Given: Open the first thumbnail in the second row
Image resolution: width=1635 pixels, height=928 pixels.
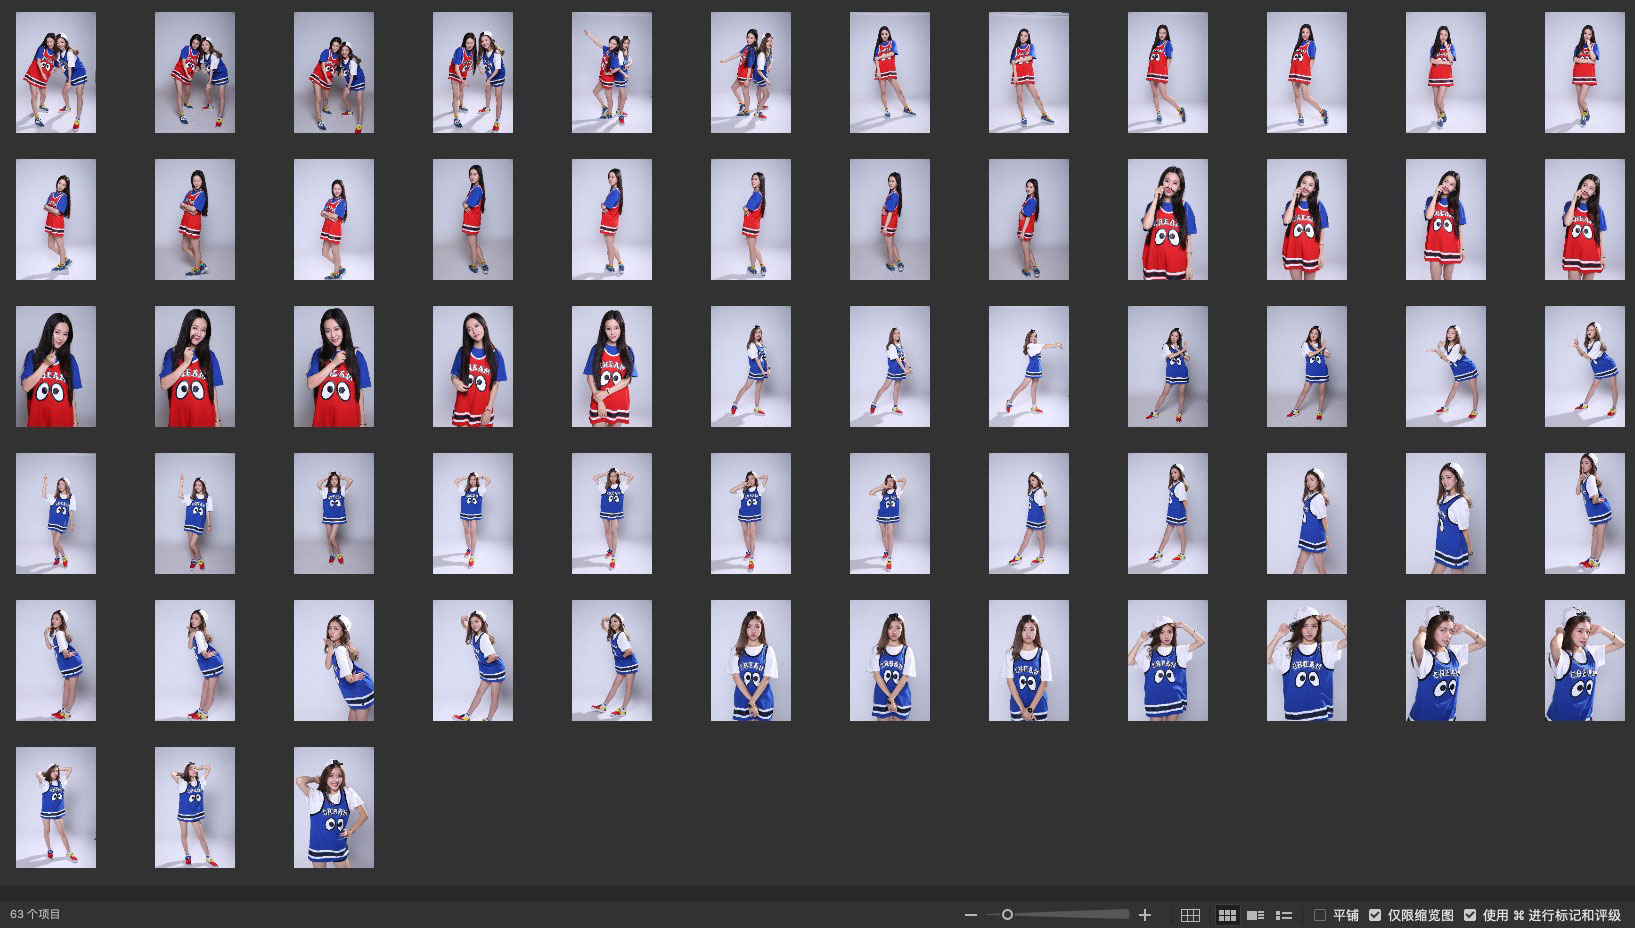Looking at the screenshot, I should (x=56, y=219).
